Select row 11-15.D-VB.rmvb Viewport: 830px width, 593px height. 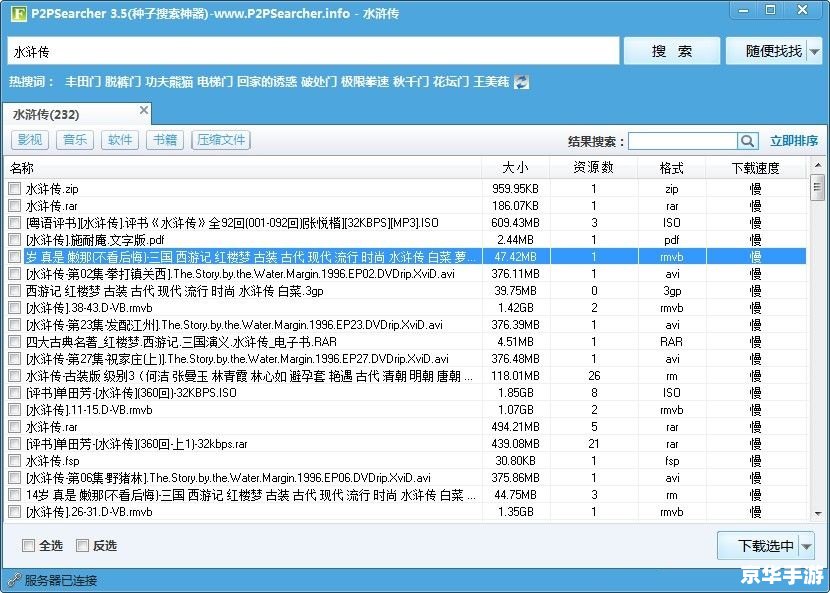[405, 410]
